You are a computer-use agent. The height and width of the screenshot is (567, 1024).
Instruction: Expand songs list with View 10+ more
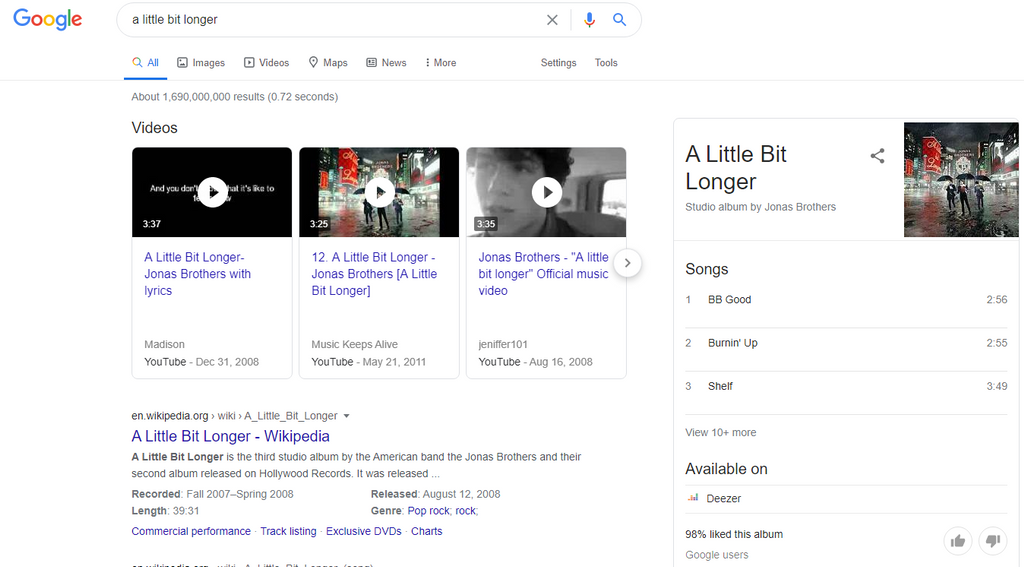[x=720, y=432]
